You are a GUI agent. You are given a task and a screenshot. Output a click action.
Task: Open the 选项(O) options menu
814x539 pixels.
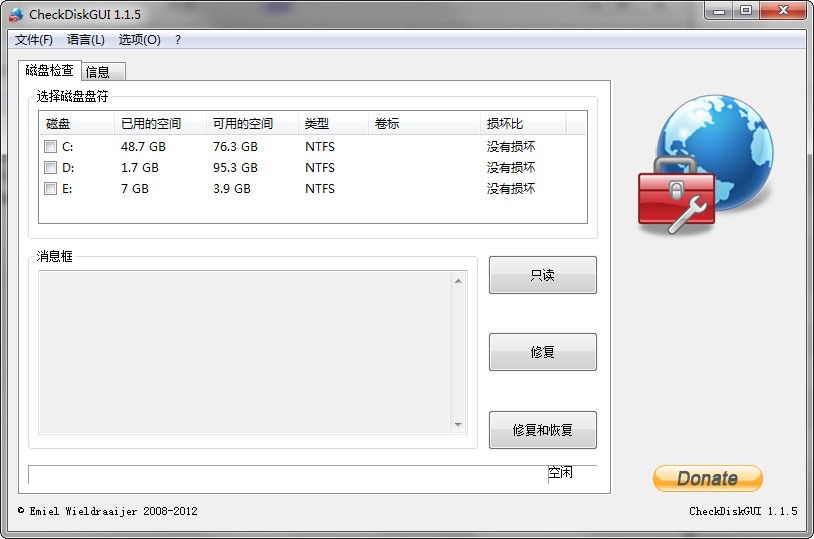click(x=139, y=40)
